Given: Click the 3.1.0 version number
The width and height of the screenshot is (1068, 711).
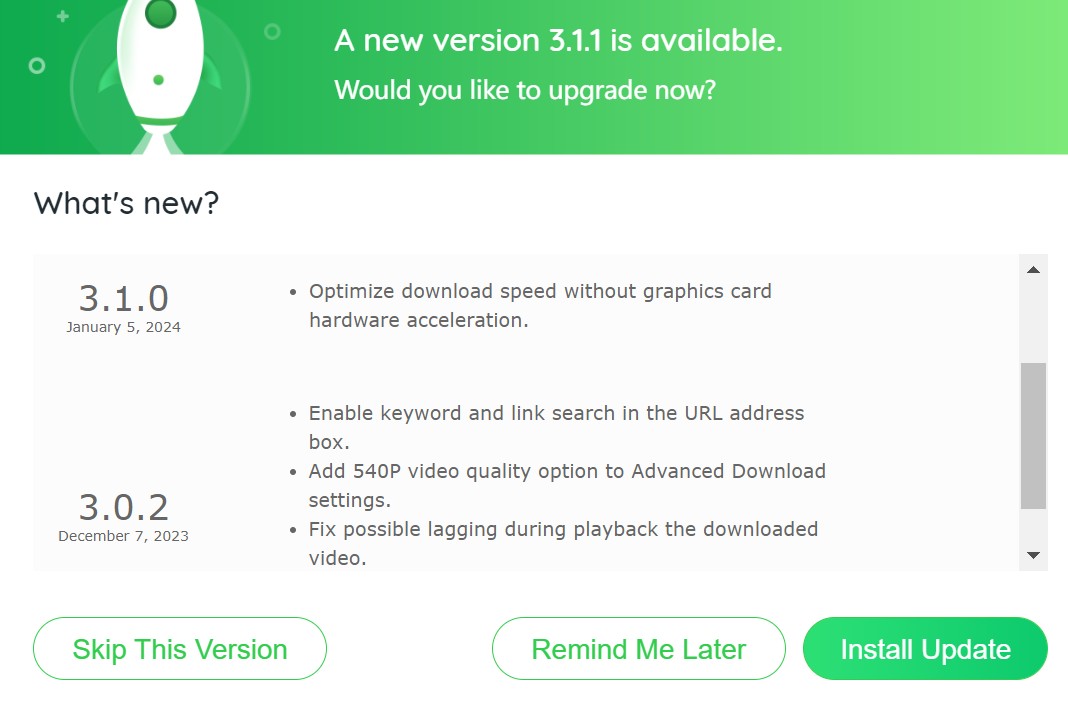Looking at the screenshot, I should (x=123, y=298).
